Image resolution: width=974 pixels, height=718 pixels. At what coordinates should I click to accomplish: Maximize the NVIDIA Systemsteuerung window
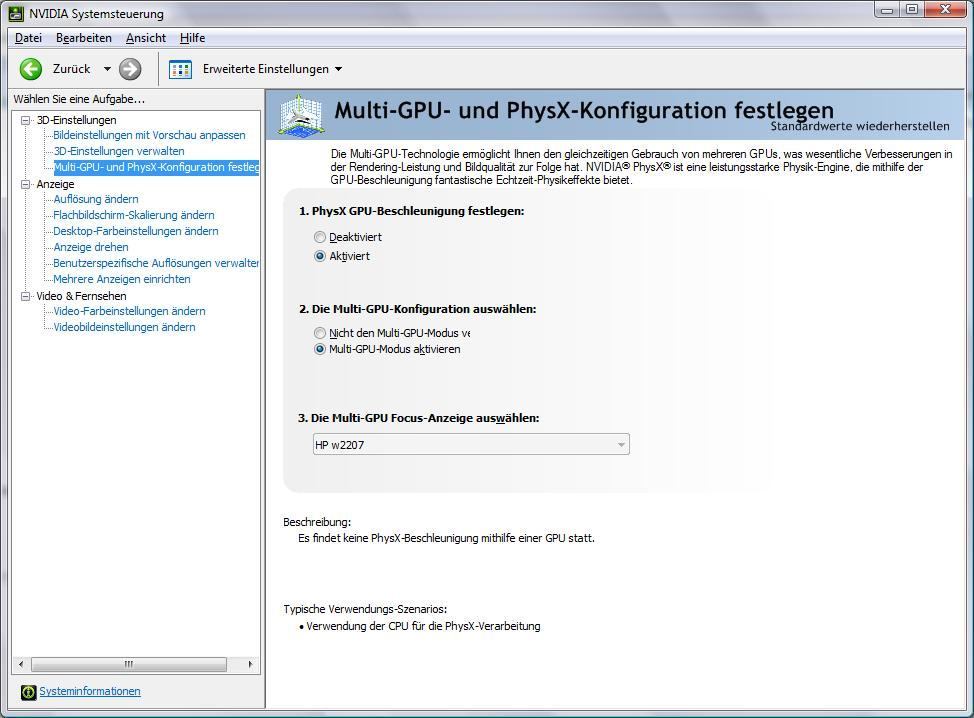click(x=912, y=9)
